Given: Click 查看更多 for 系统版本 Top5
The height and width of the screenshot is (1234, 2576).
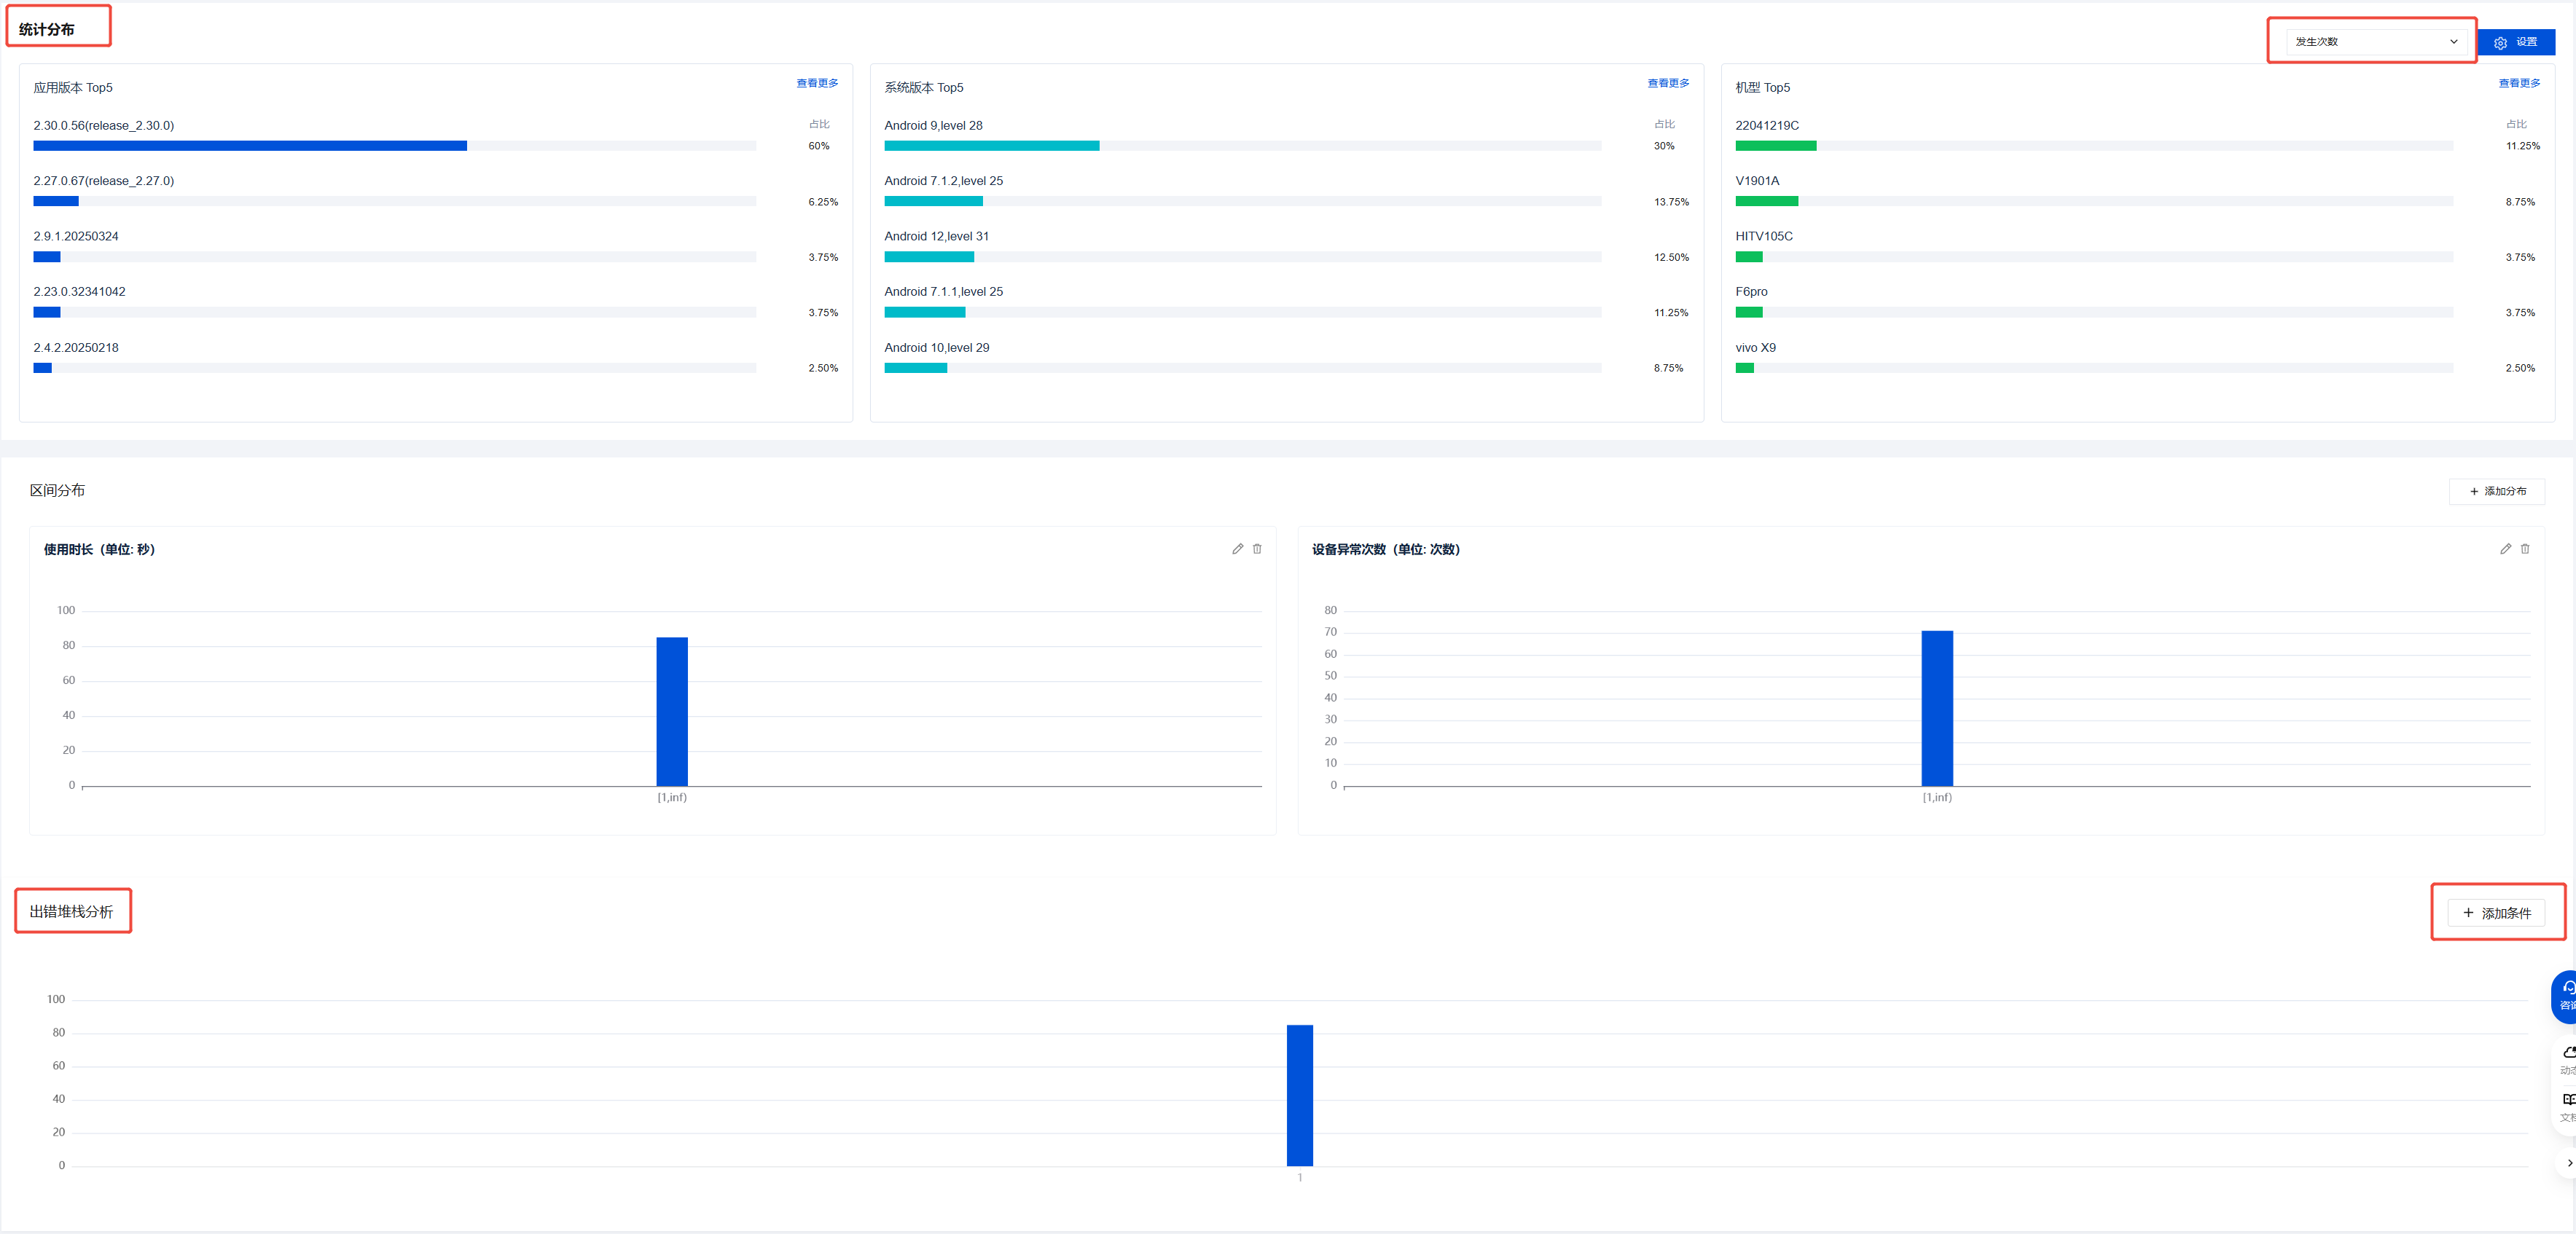Looking at the screenshot, I should click(x=1667, y=84).
